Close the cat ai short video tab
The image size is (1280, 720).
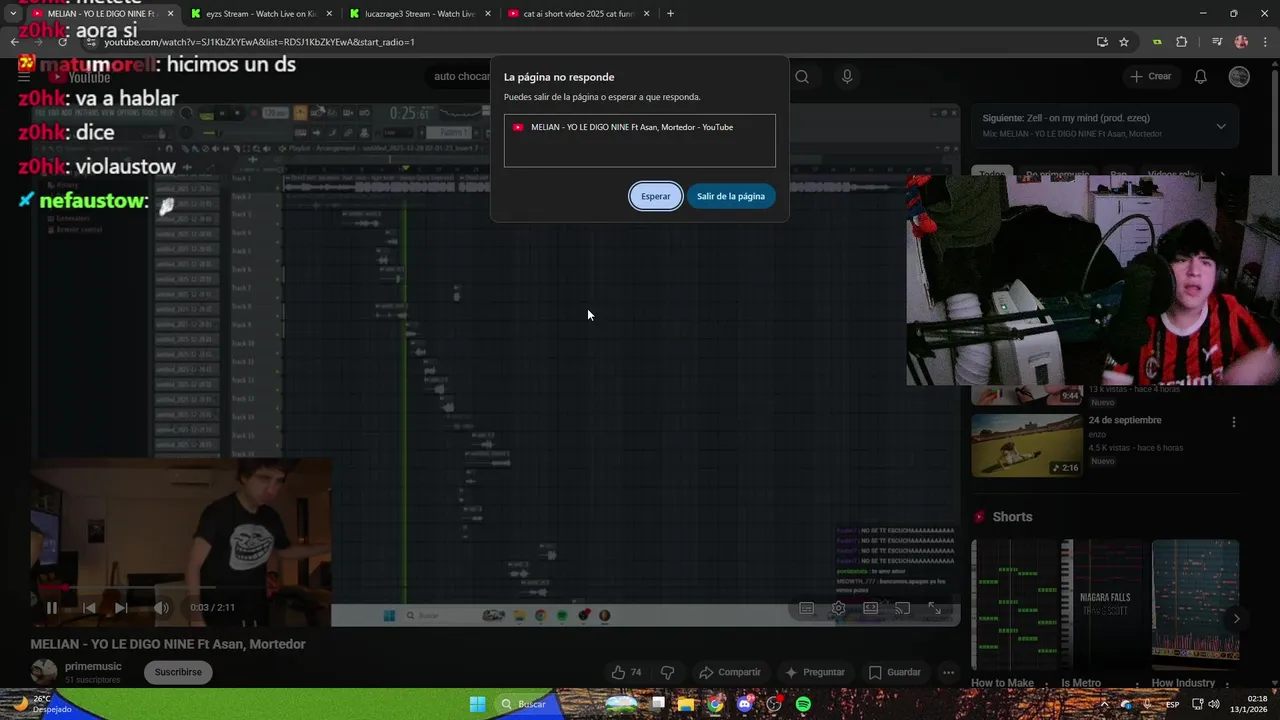click(646, 14)
